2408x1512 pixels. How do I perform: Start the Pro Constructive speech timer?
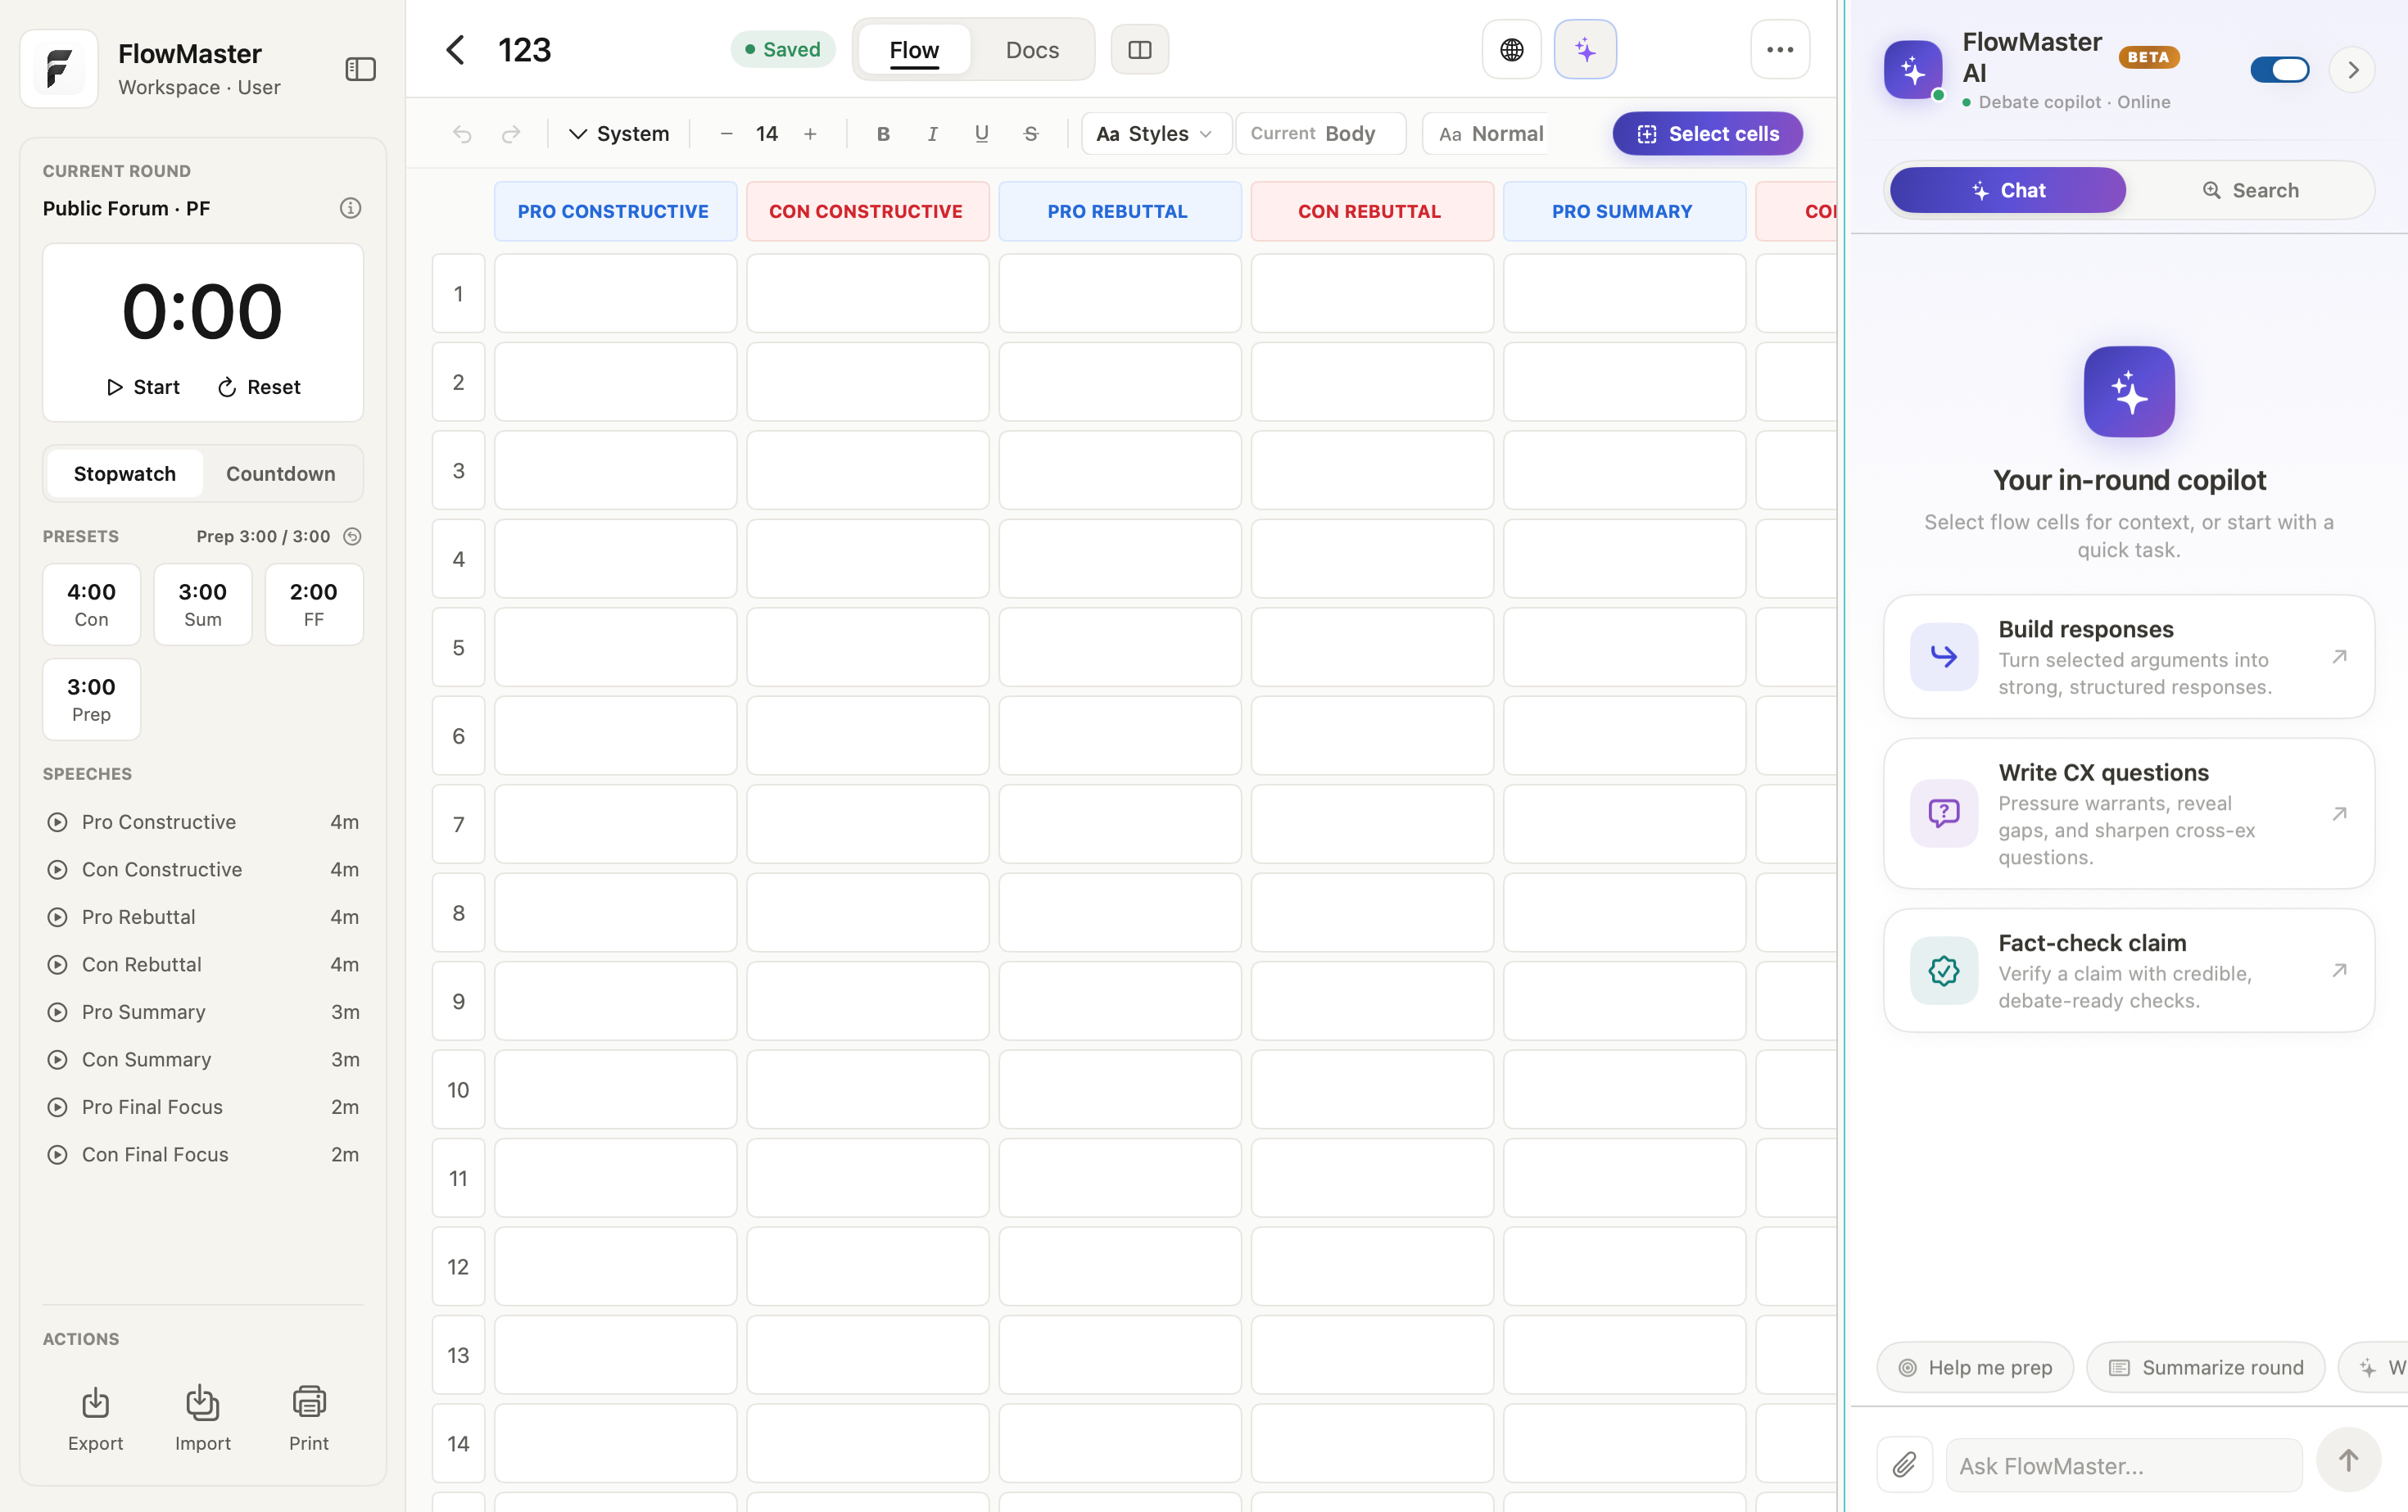pos(58,822)
